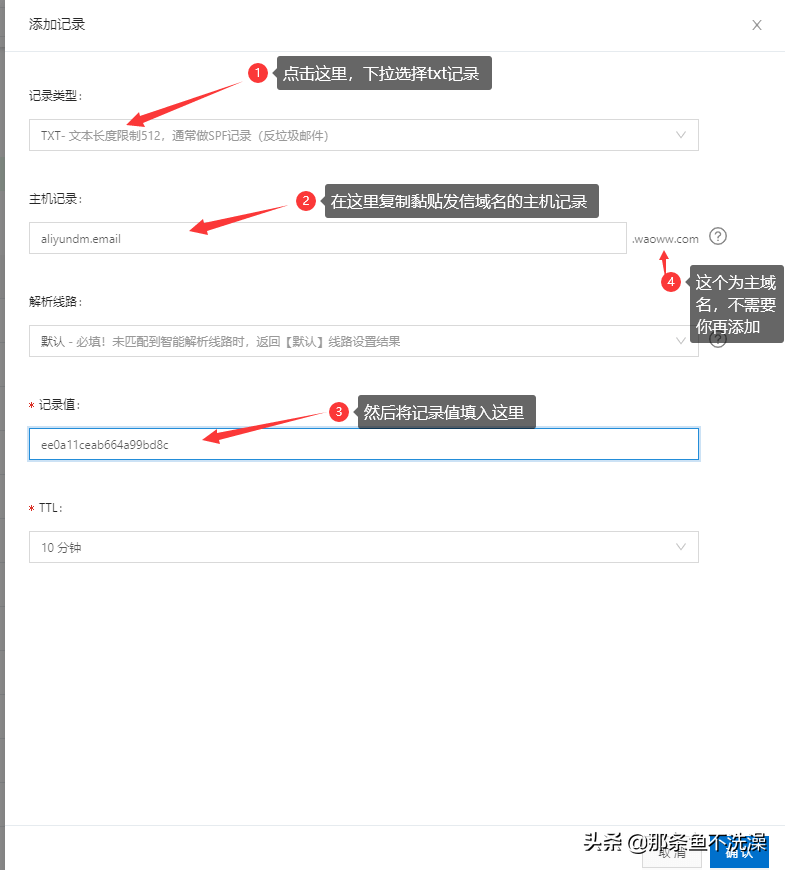Click the red number 2 badge
The width and height of the screenshot is (785, 870).
coord(306,201)
